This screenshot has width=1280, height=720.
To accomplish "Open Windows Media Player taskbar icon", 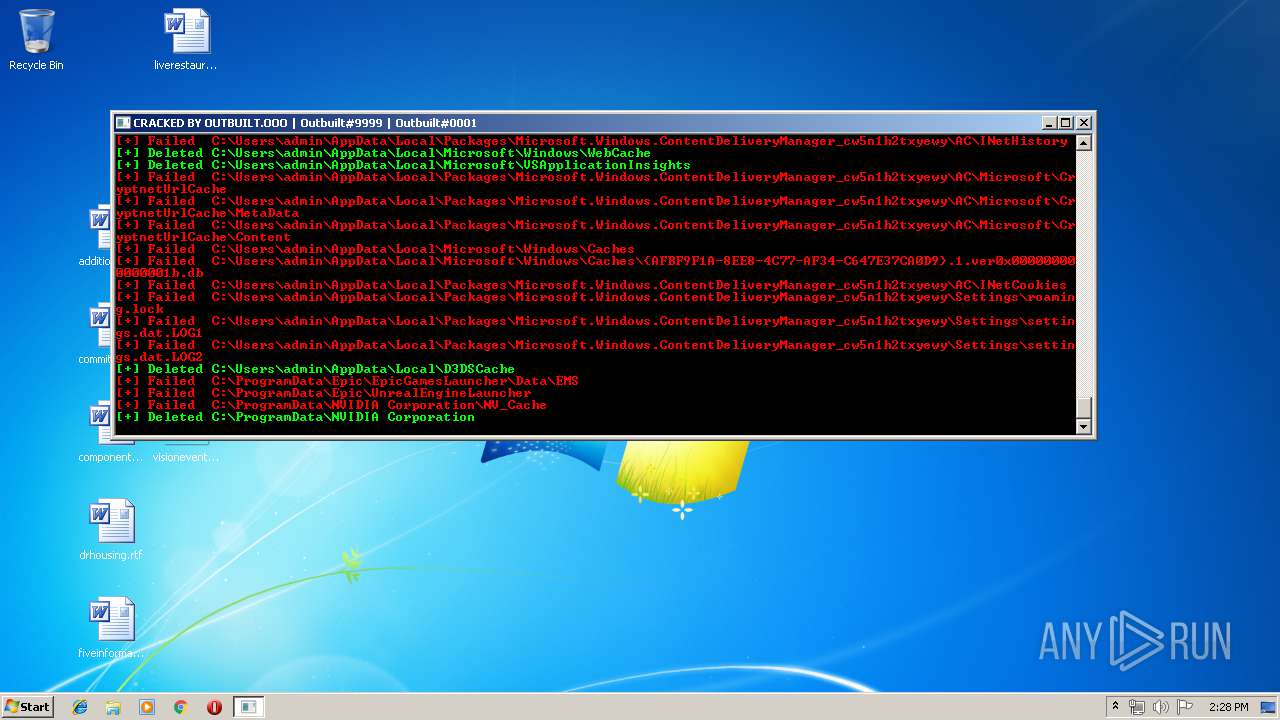I will coord(147,707).
